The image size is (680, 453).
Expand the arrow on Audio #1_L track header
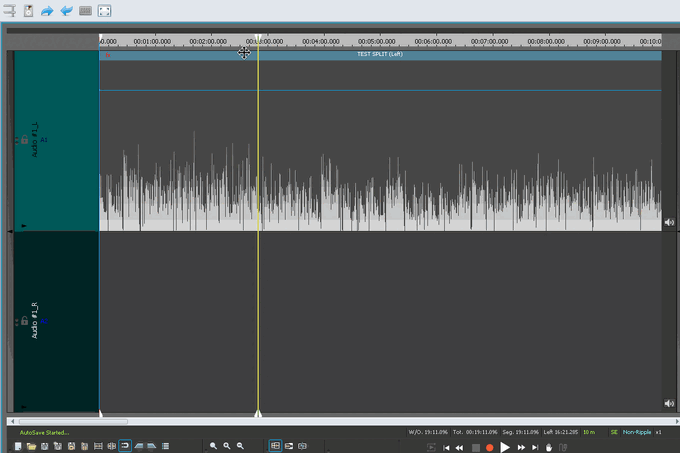(x=24, y=226)
